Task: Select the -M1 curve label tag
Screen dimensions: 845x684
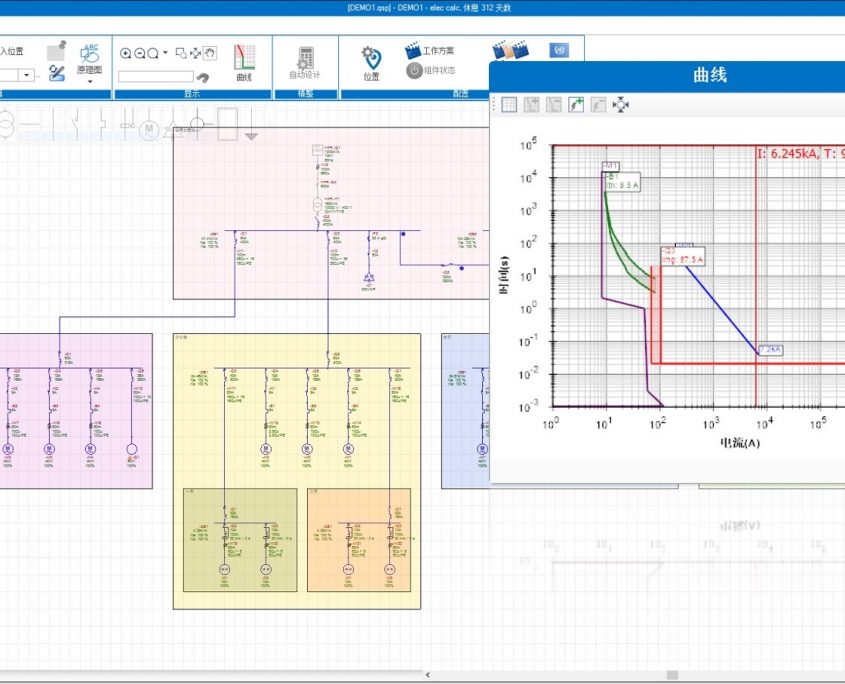Action: tap(611, 166)
